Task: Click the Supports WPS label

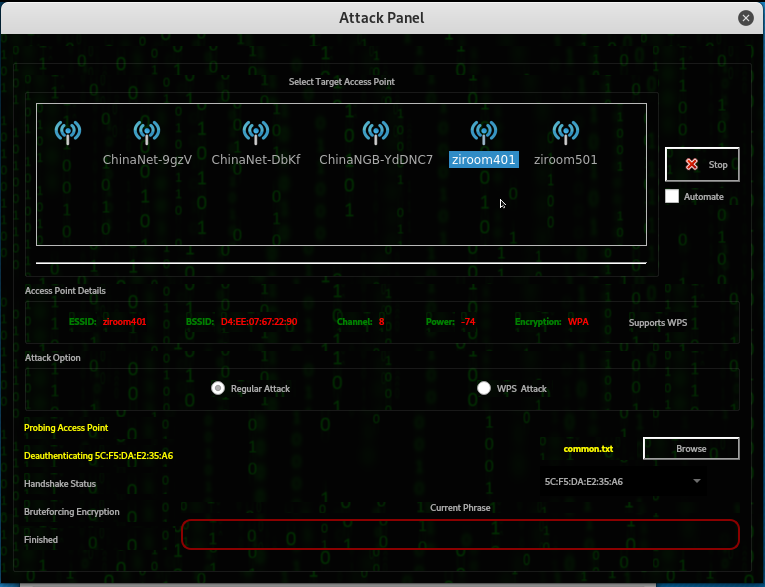Action: 658,323
